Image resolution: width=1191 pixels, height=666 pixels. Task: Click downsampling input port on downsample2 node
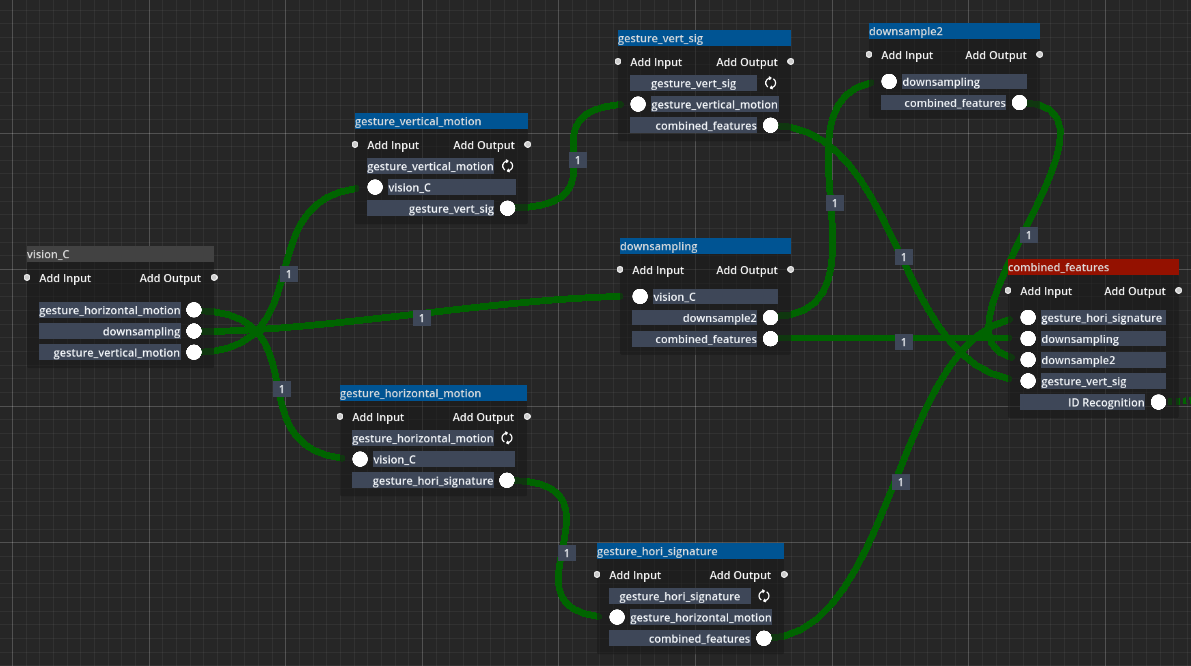(x=889, y=82)
